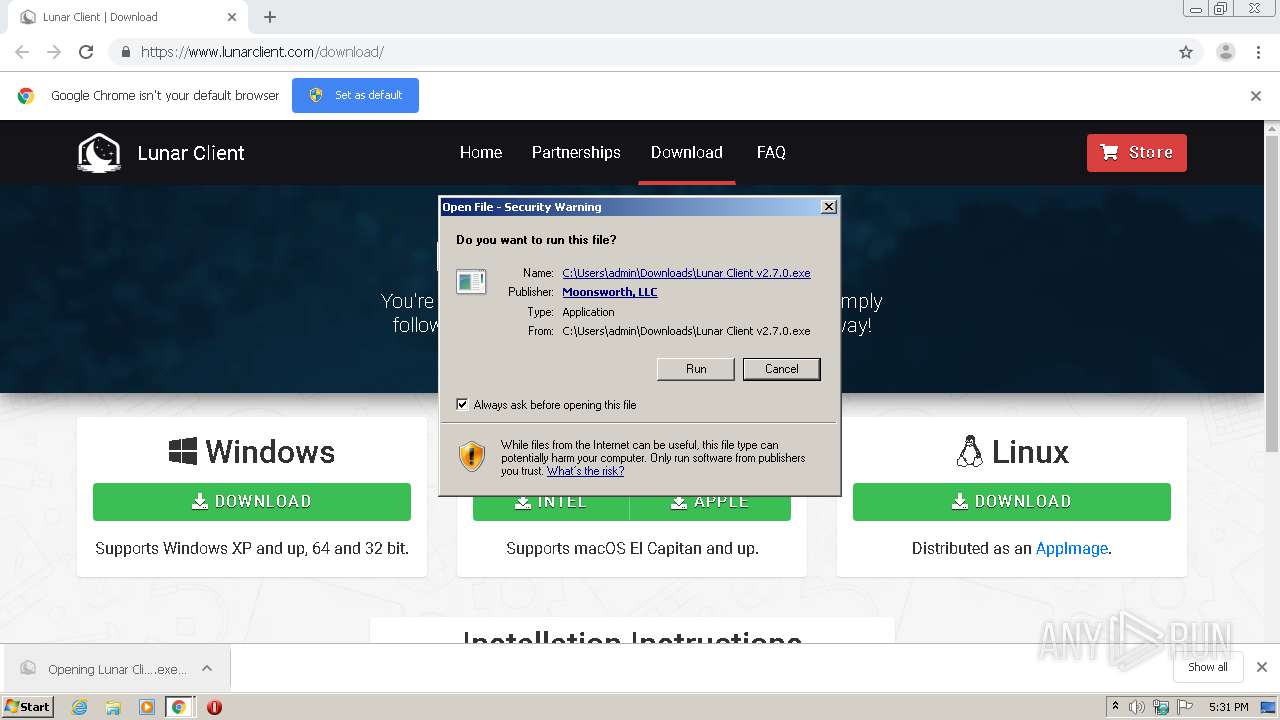Image resolution: width=1280 pixels, height=720 pixels.
Task: Open the AppImage link
Action: [x=1071, y=548]
